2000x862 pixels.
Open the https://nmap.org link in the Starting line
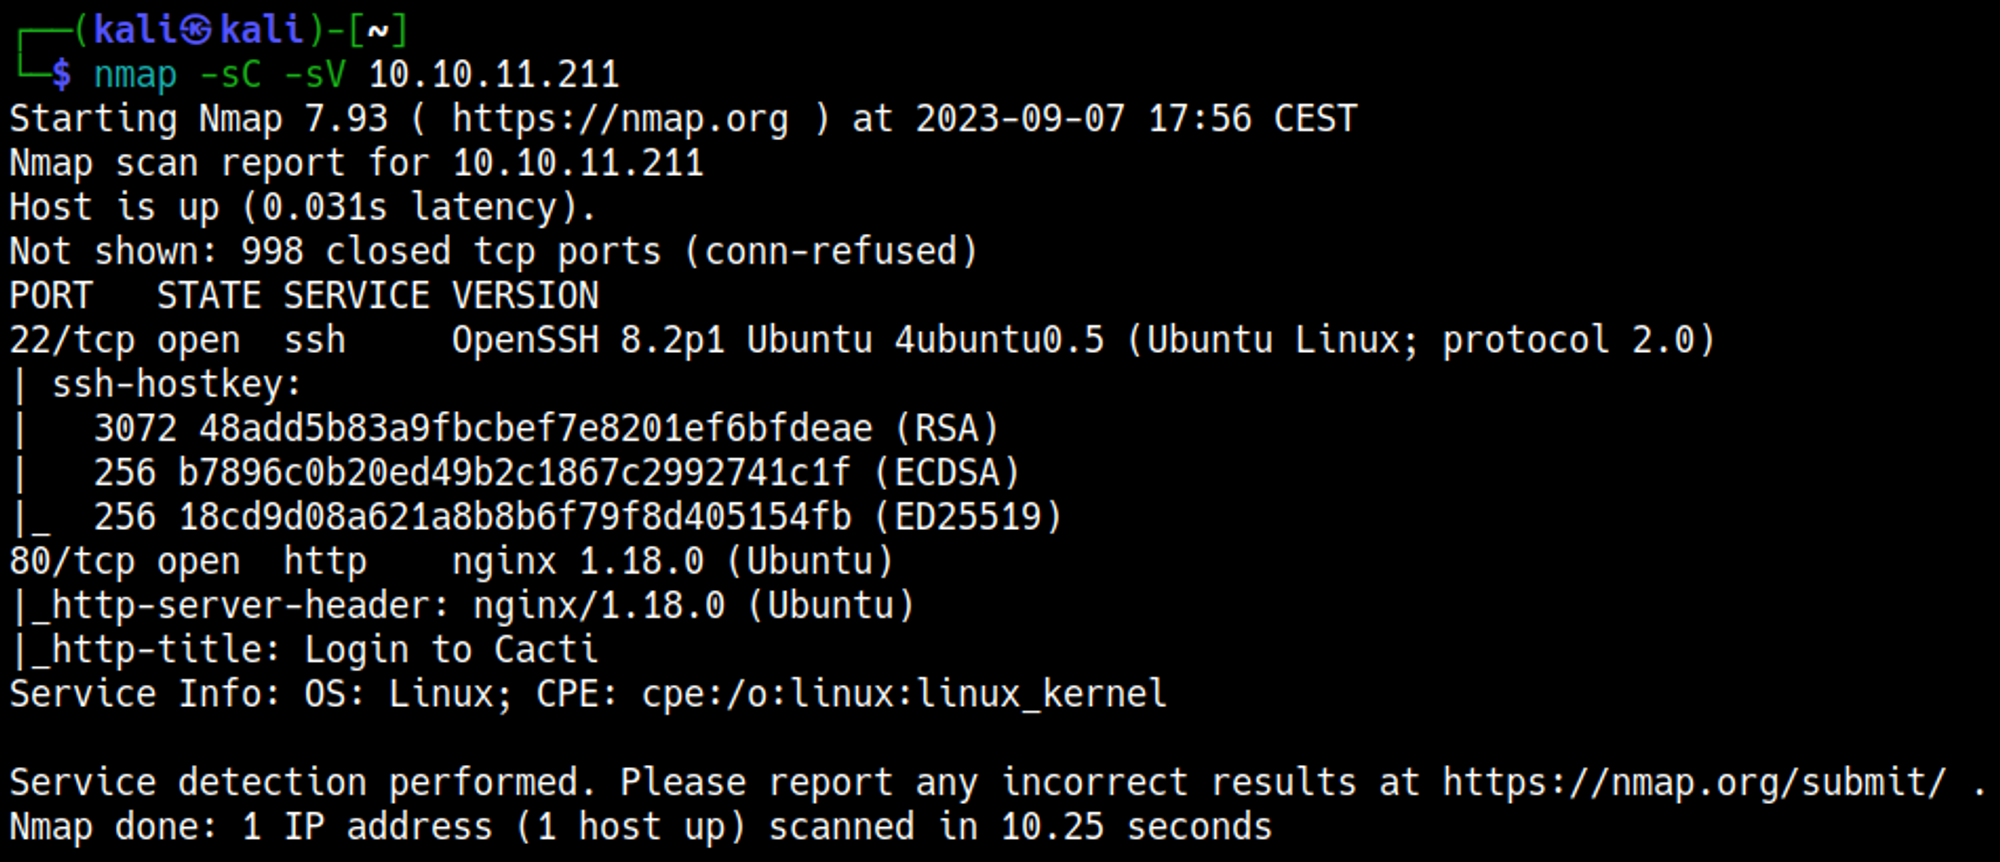point(620,119)
